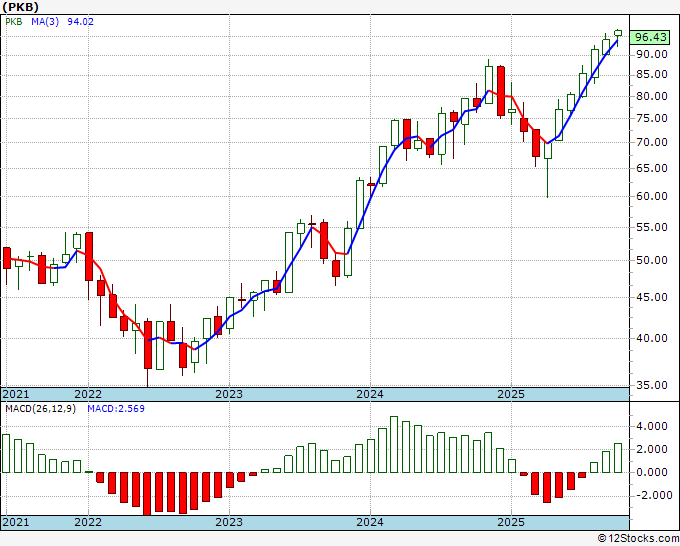Click 2021 on the MACD timeline
This screenshot has width=680, height=546.
16,522
